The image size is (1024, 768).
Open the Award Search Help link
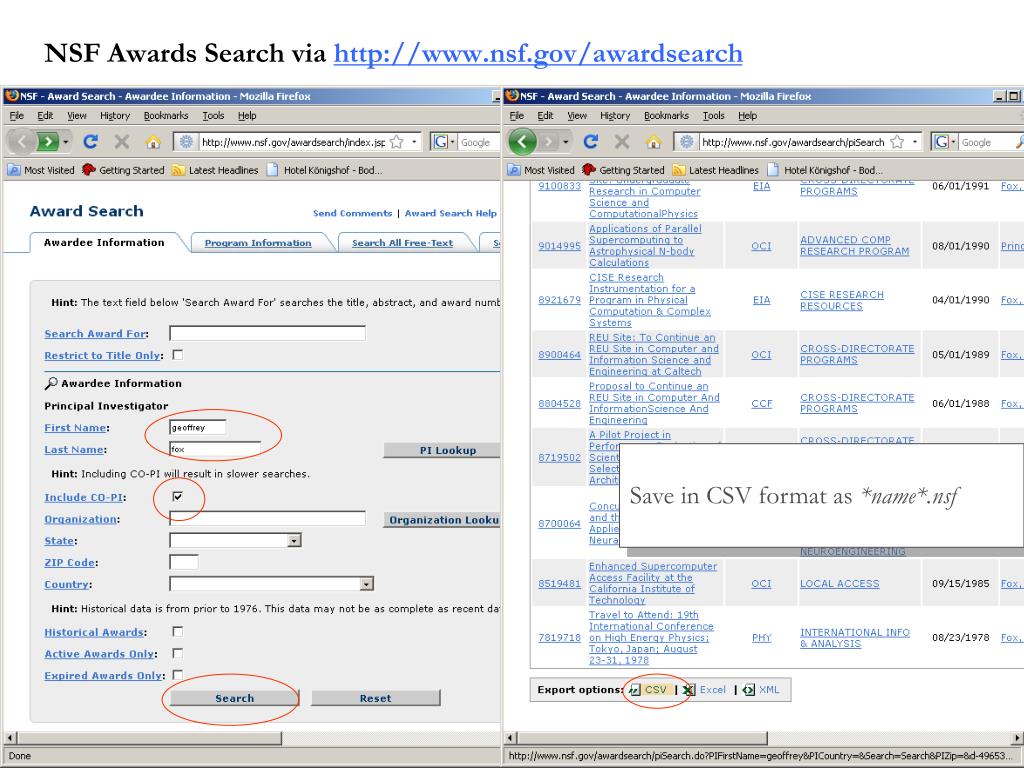pyautogui.click(x=451, y=213)
